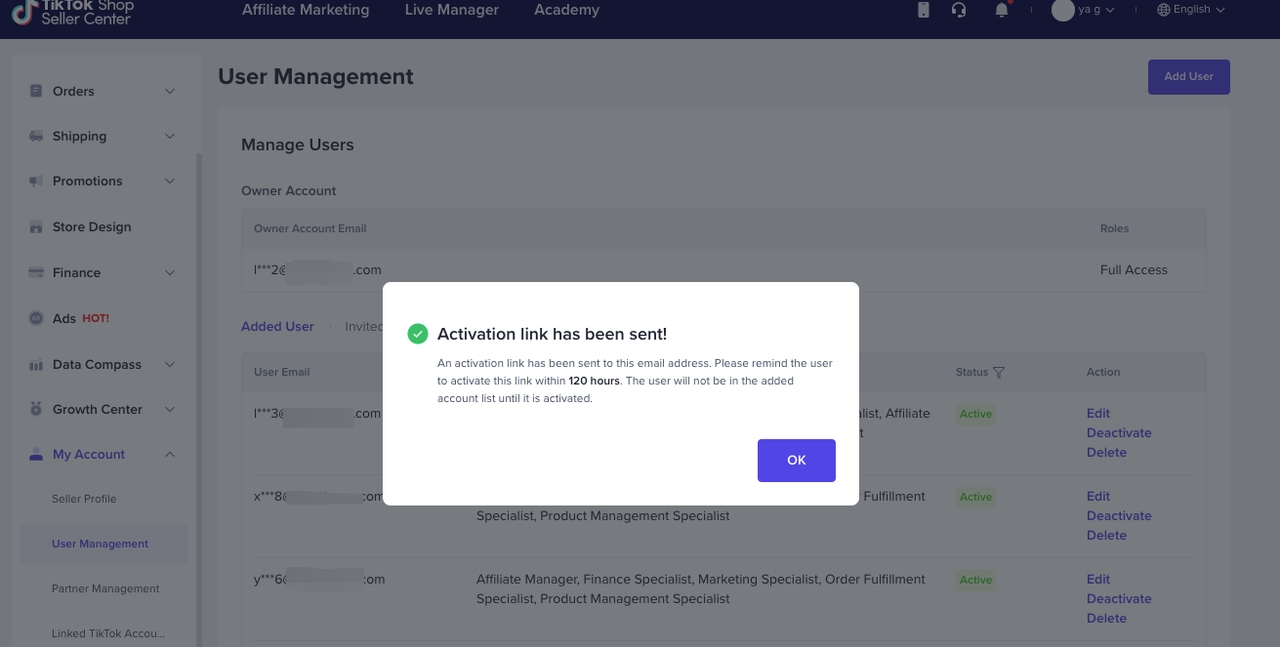Click the Add User button
This screenshot has height=647, width=1280.
click(1188, 77)
